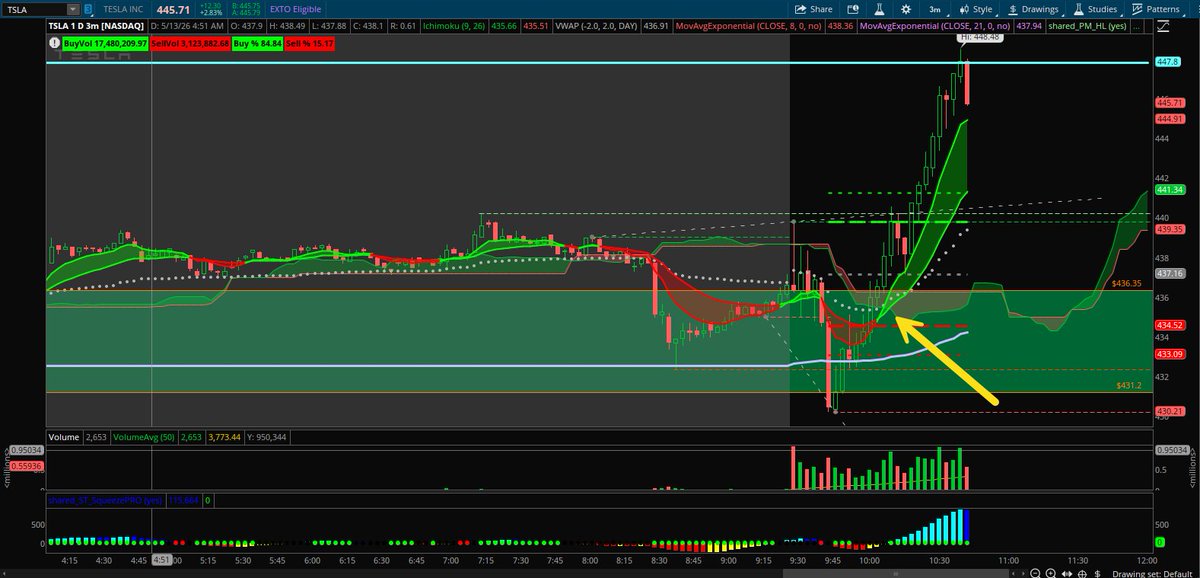Open the Style menu

tap(975, 8)
